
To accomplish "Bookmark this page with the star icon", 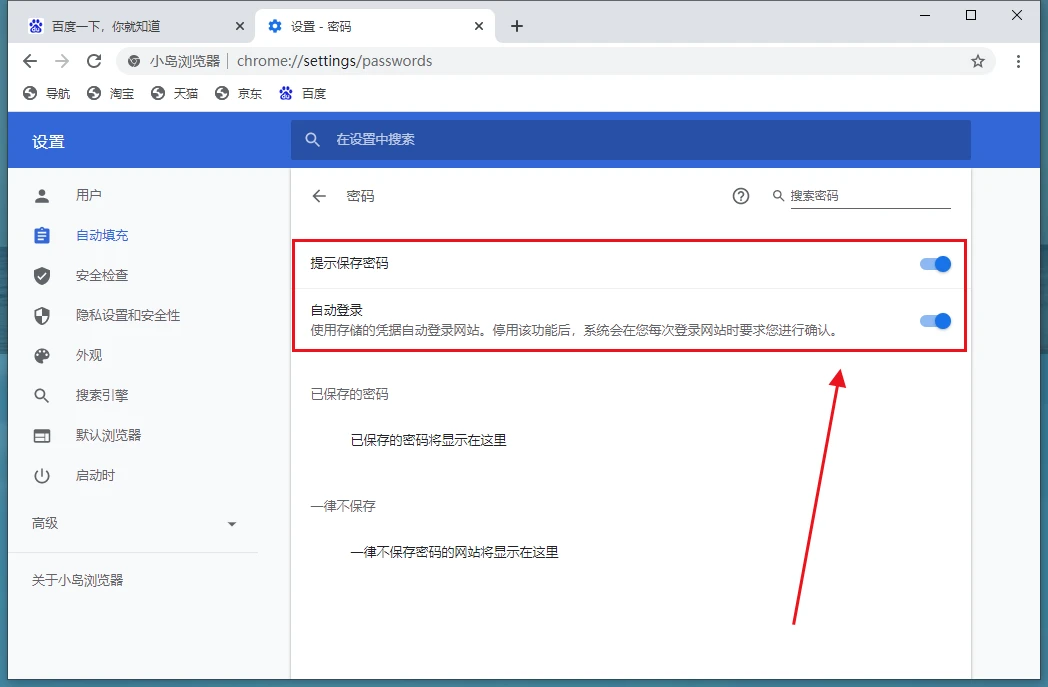I will click(978, 61).
